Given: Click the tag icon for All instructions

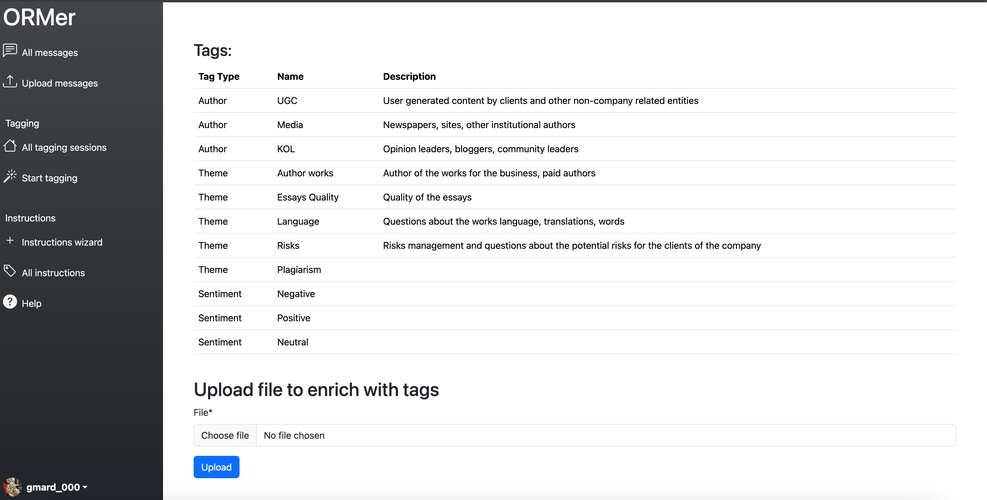Looking at the screenshot, I should 10,271.
